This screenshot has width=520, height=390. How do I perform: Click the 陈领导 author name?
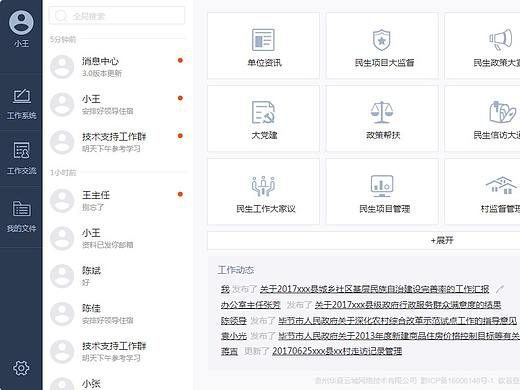coord(234,321)
